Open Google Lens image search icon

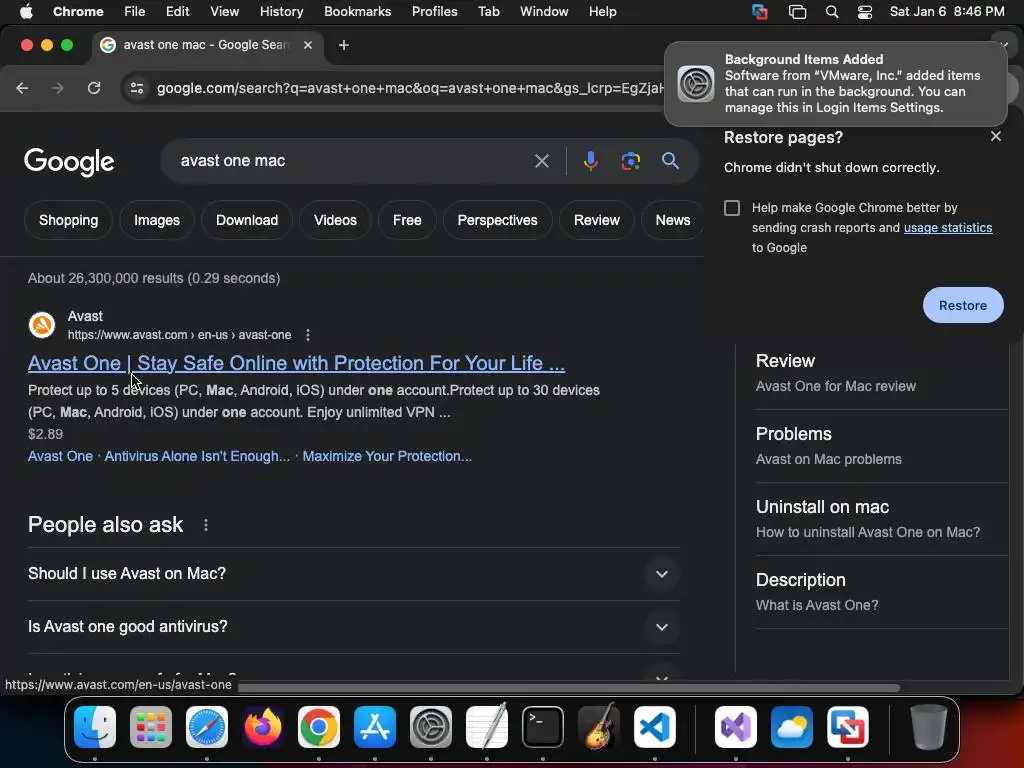click(x=630, y=161)
